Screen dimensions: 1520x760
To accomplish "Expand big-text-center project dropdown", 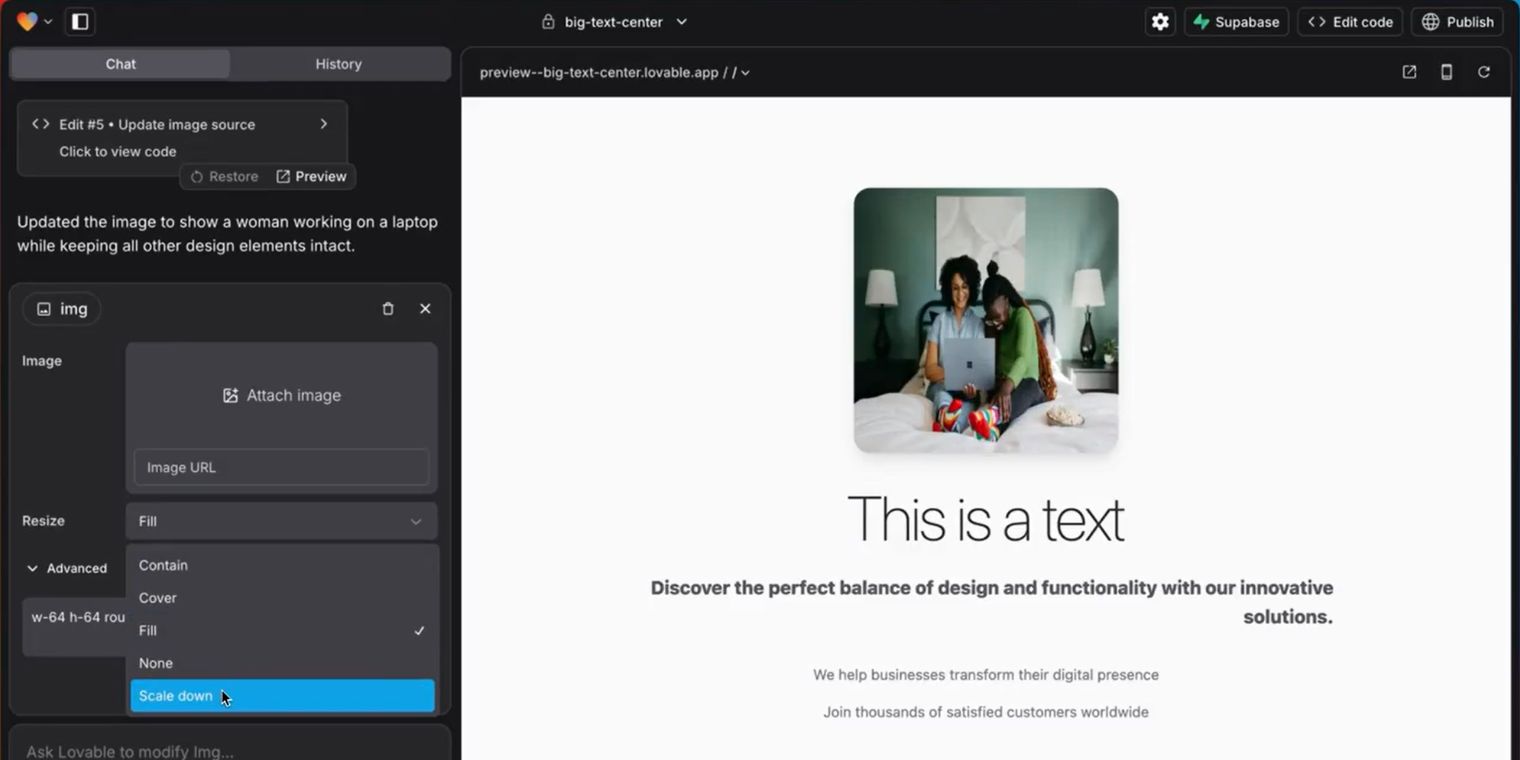I will (614, 22).
